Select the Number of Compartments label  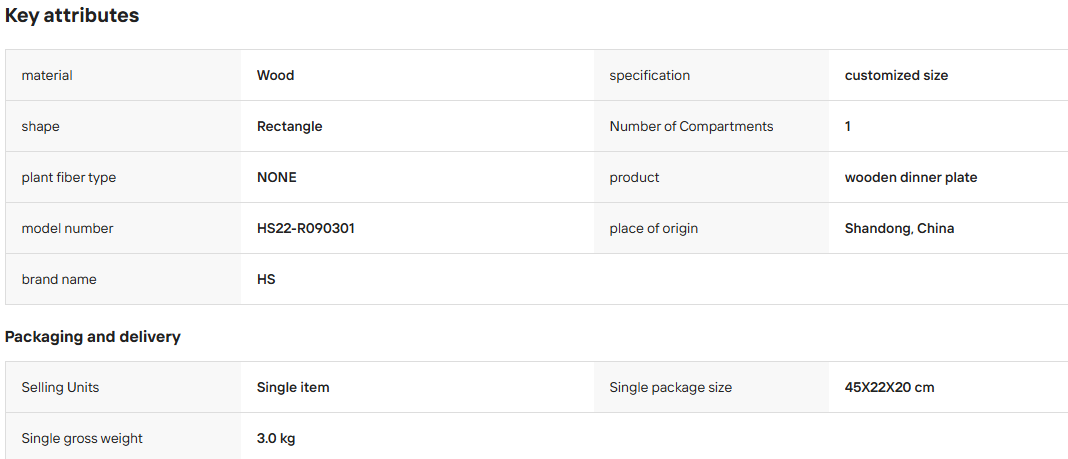pyautogui.click(x=691, y=127)
